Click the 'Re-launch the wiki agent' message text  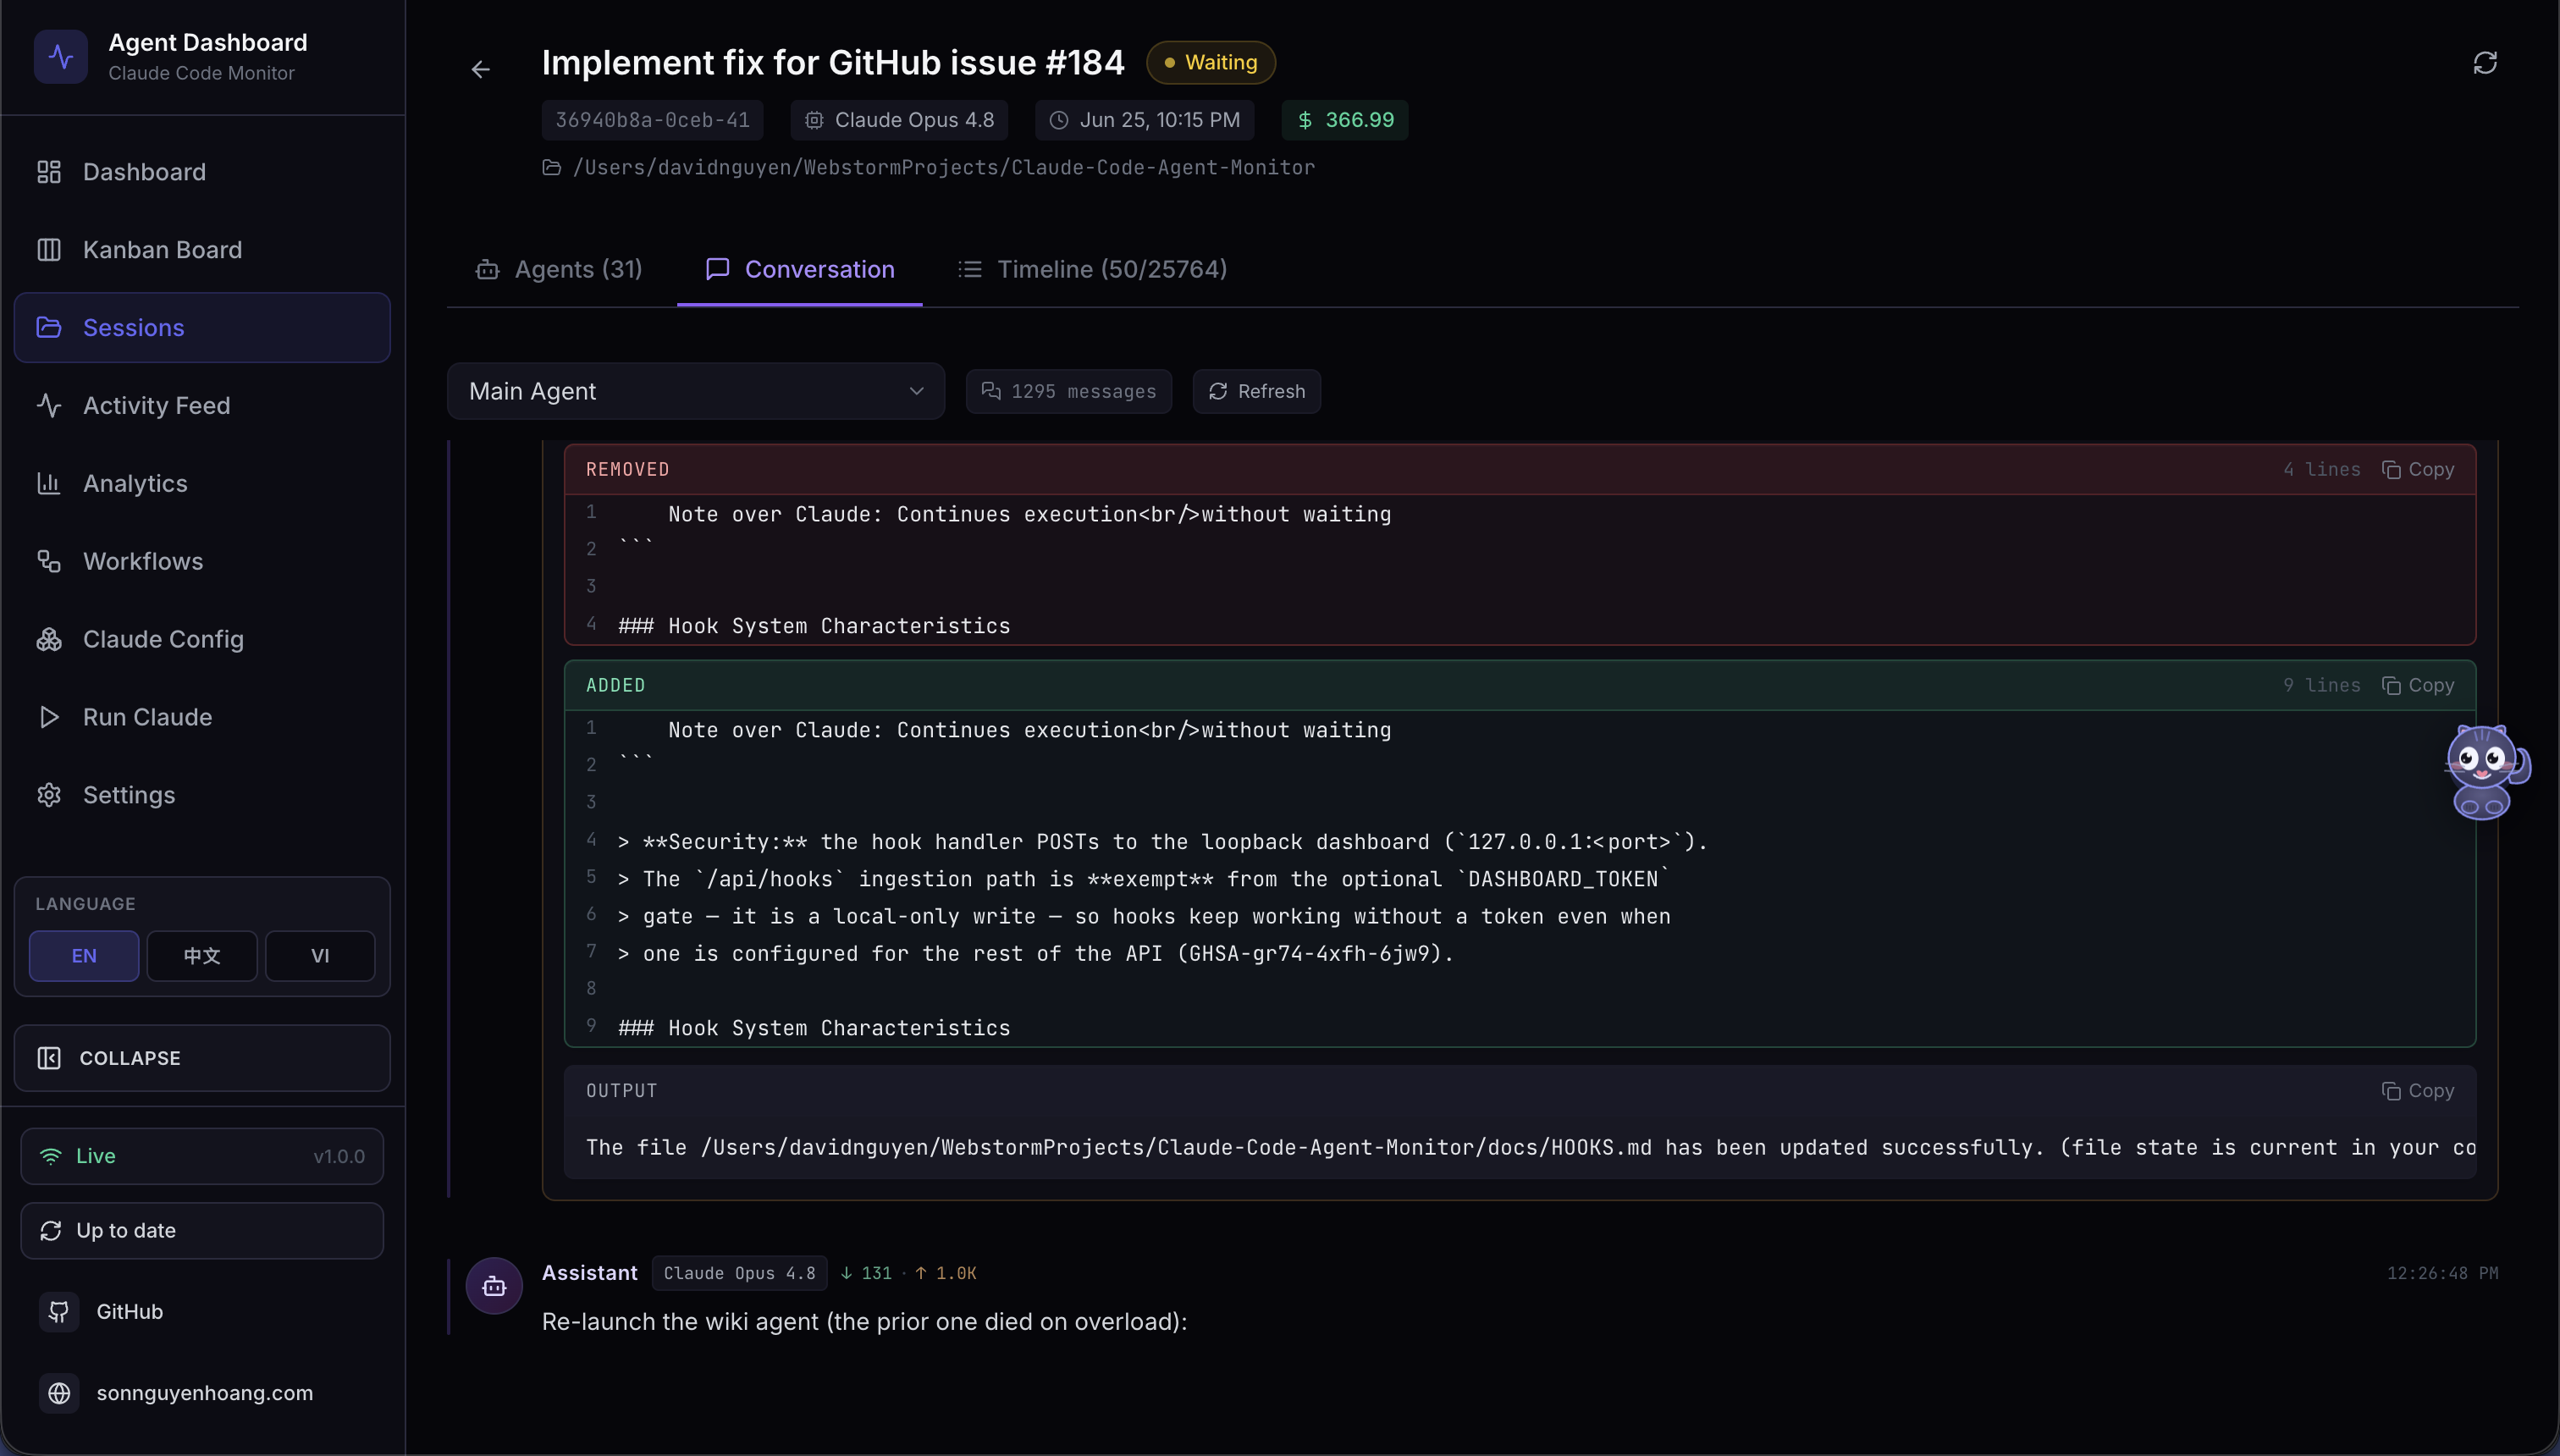pyautogui.click(x=865, y=1322)
